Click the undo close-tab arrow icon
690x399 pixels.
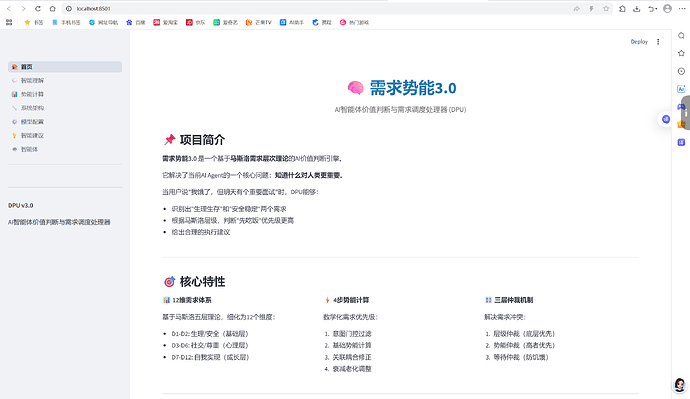click(x=651, y=9)
